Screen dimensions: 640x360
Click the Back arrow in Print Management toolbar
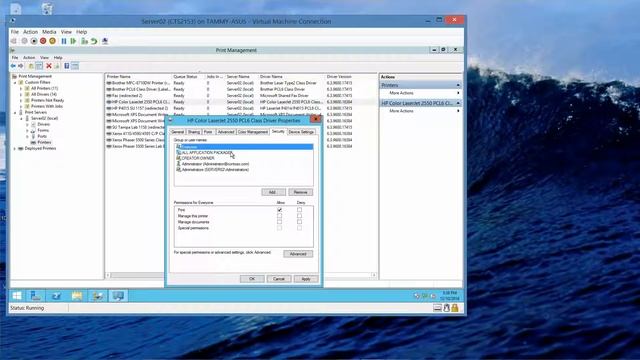pyautogui.click(x=13, y=66)
